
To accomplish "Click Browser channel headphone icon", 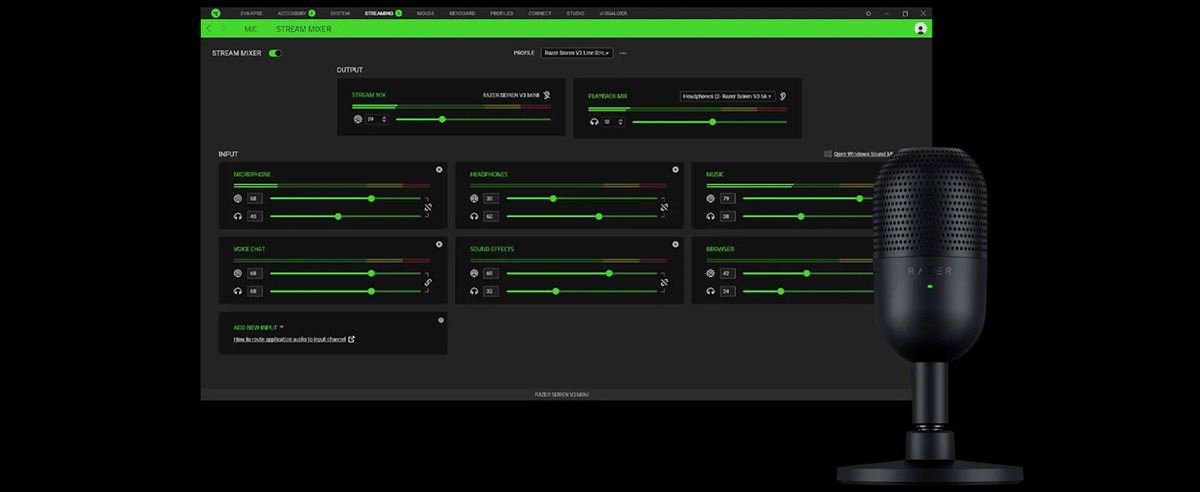I will [710, 291].
